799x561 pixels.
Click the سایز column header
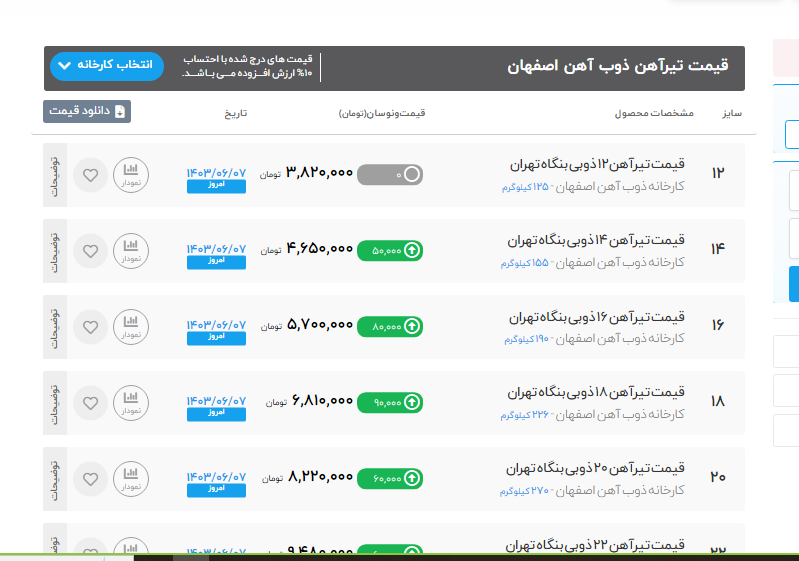(731, 113)
